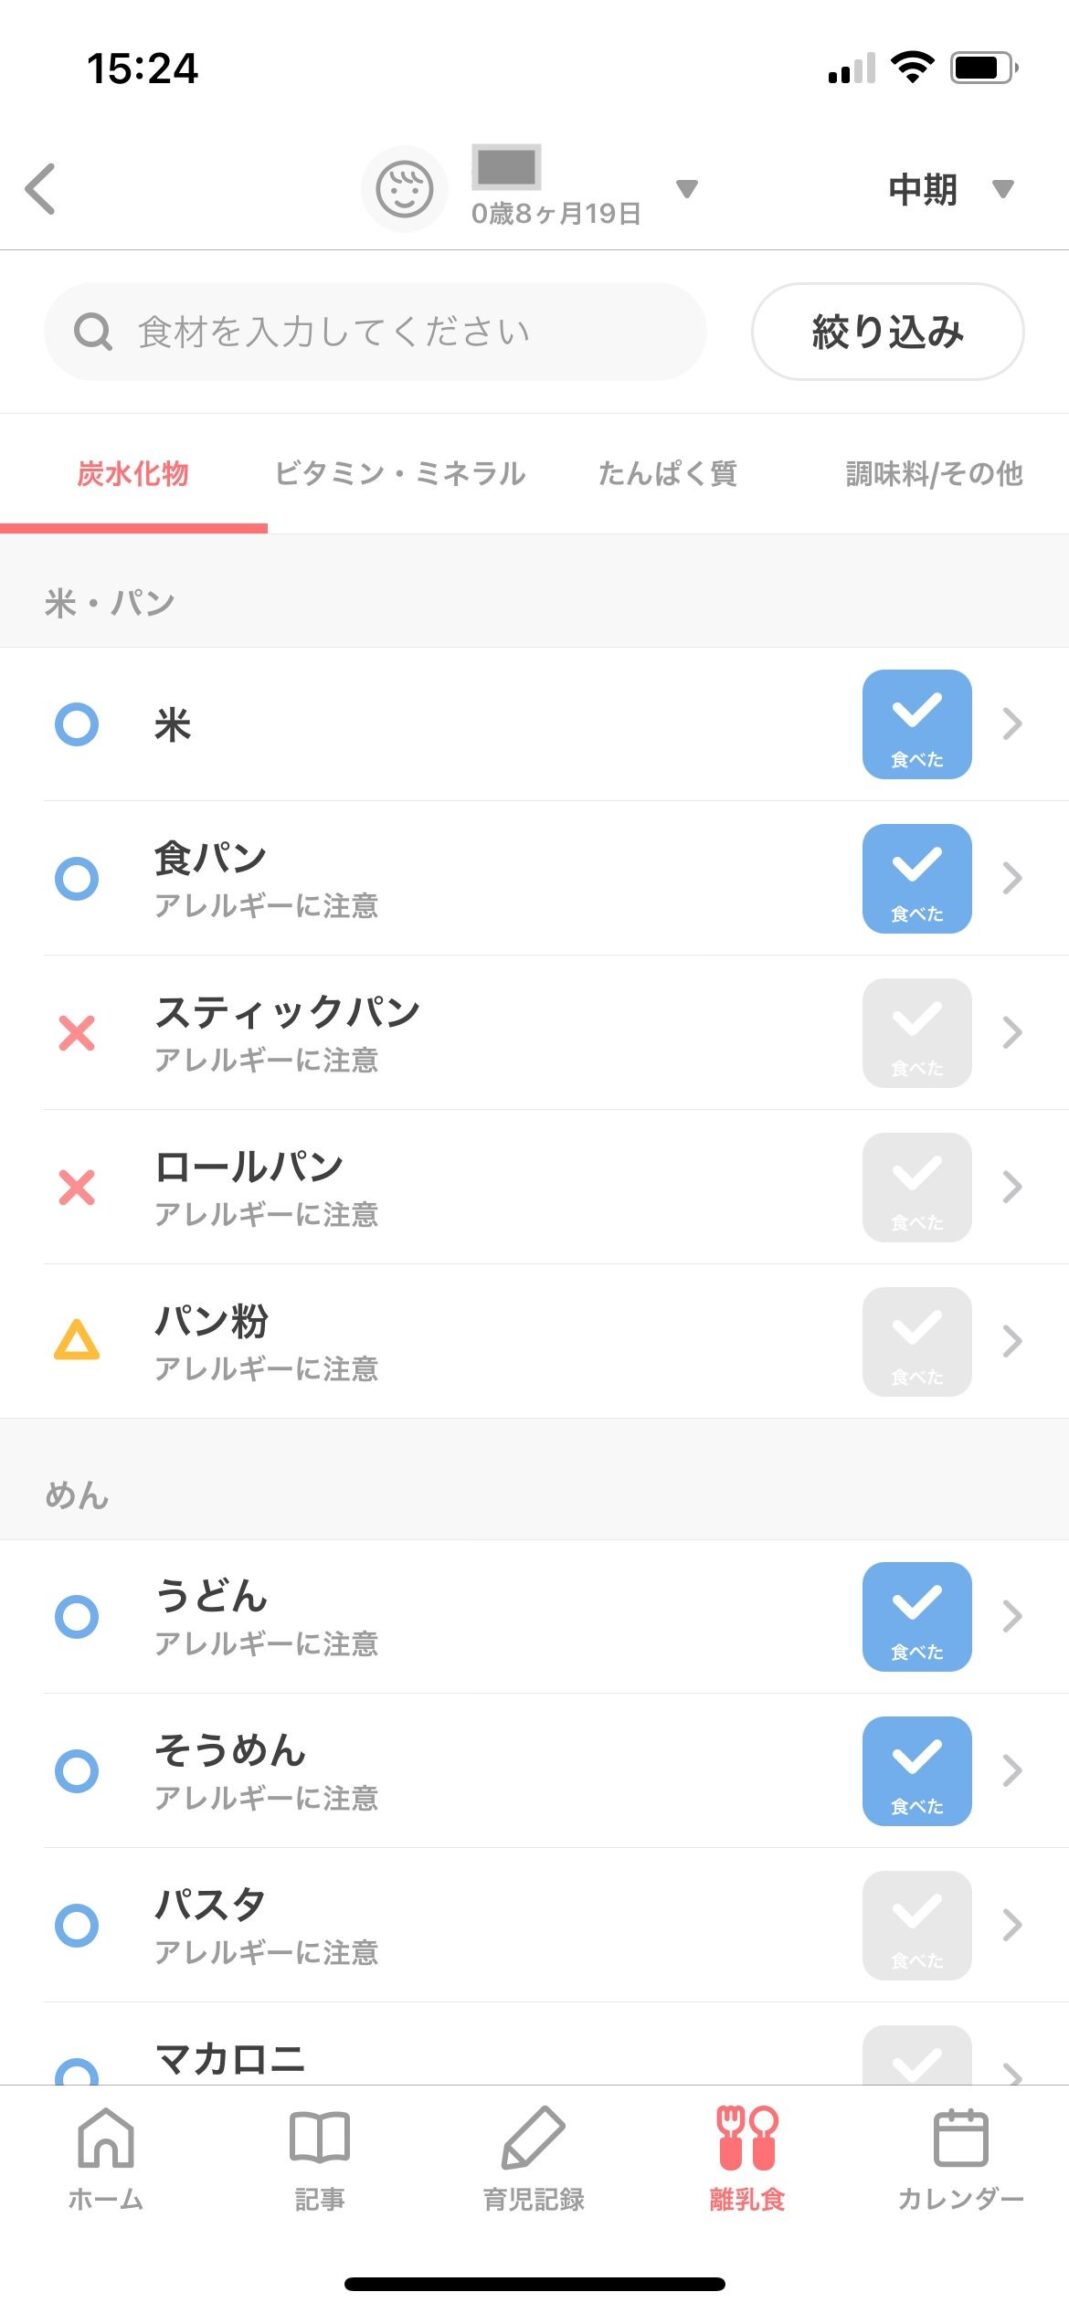Viewport: 1069px width, 2313px height.
Task: Open the 記事 articles book icon
Action: pyautogui.click(x=319, y=2156)
